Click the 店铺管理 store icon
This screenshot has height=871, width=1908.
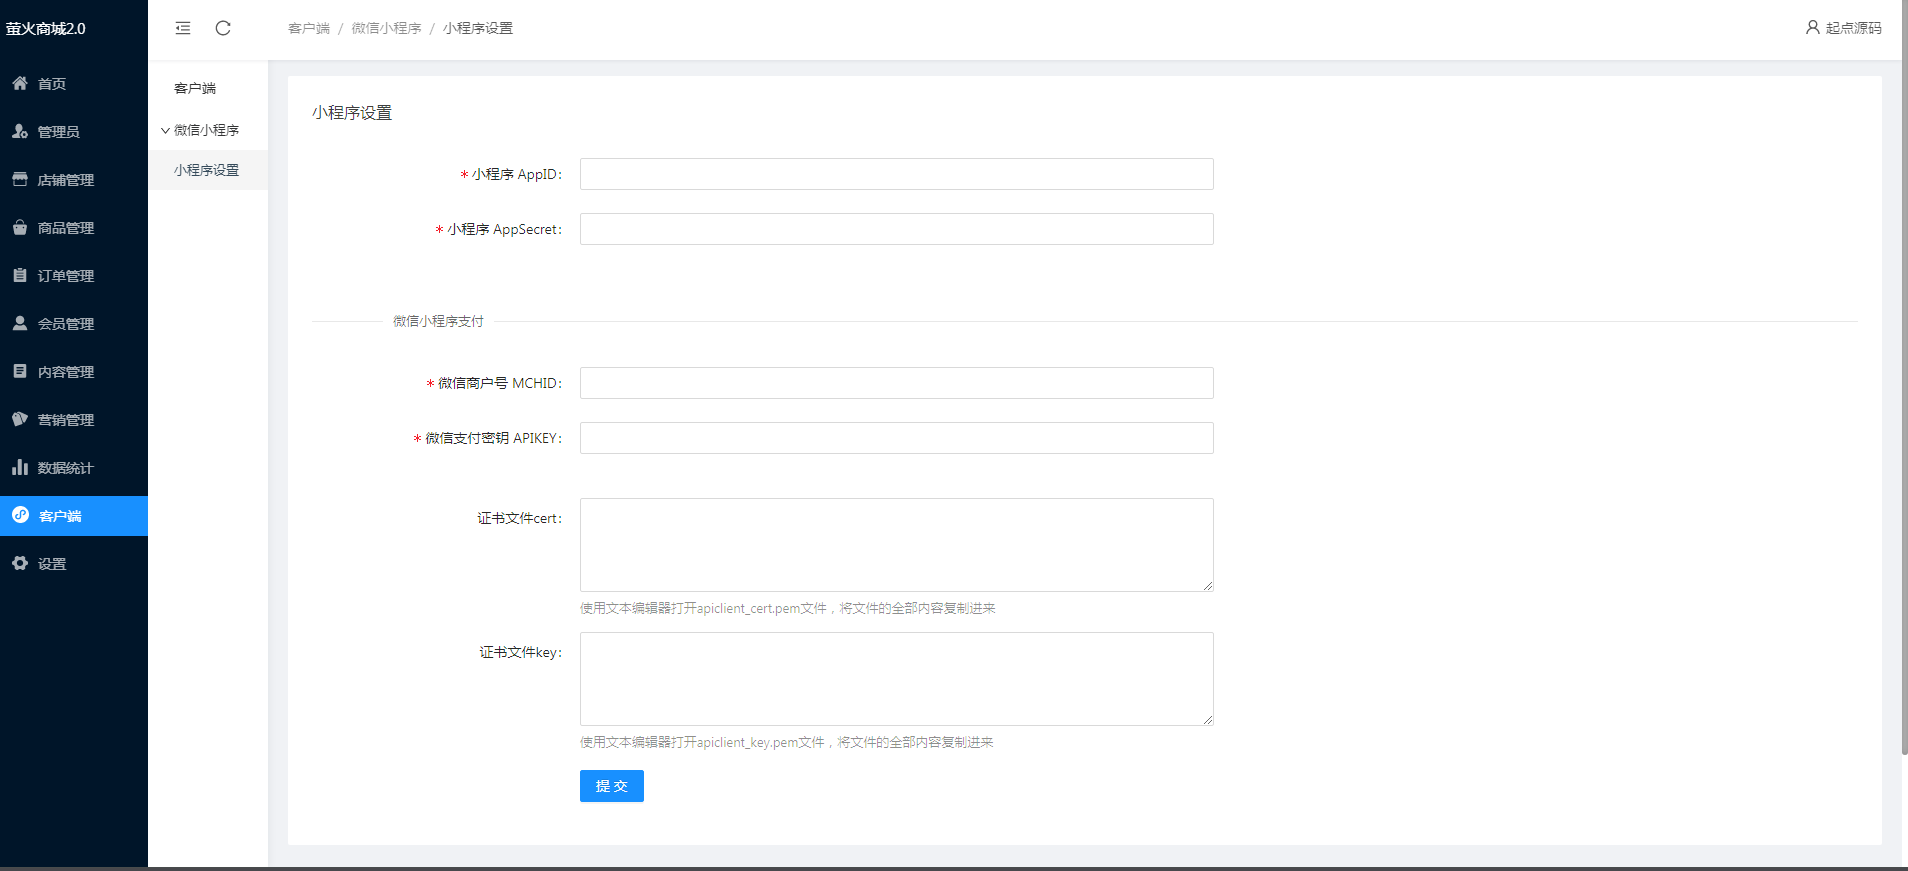20,179
